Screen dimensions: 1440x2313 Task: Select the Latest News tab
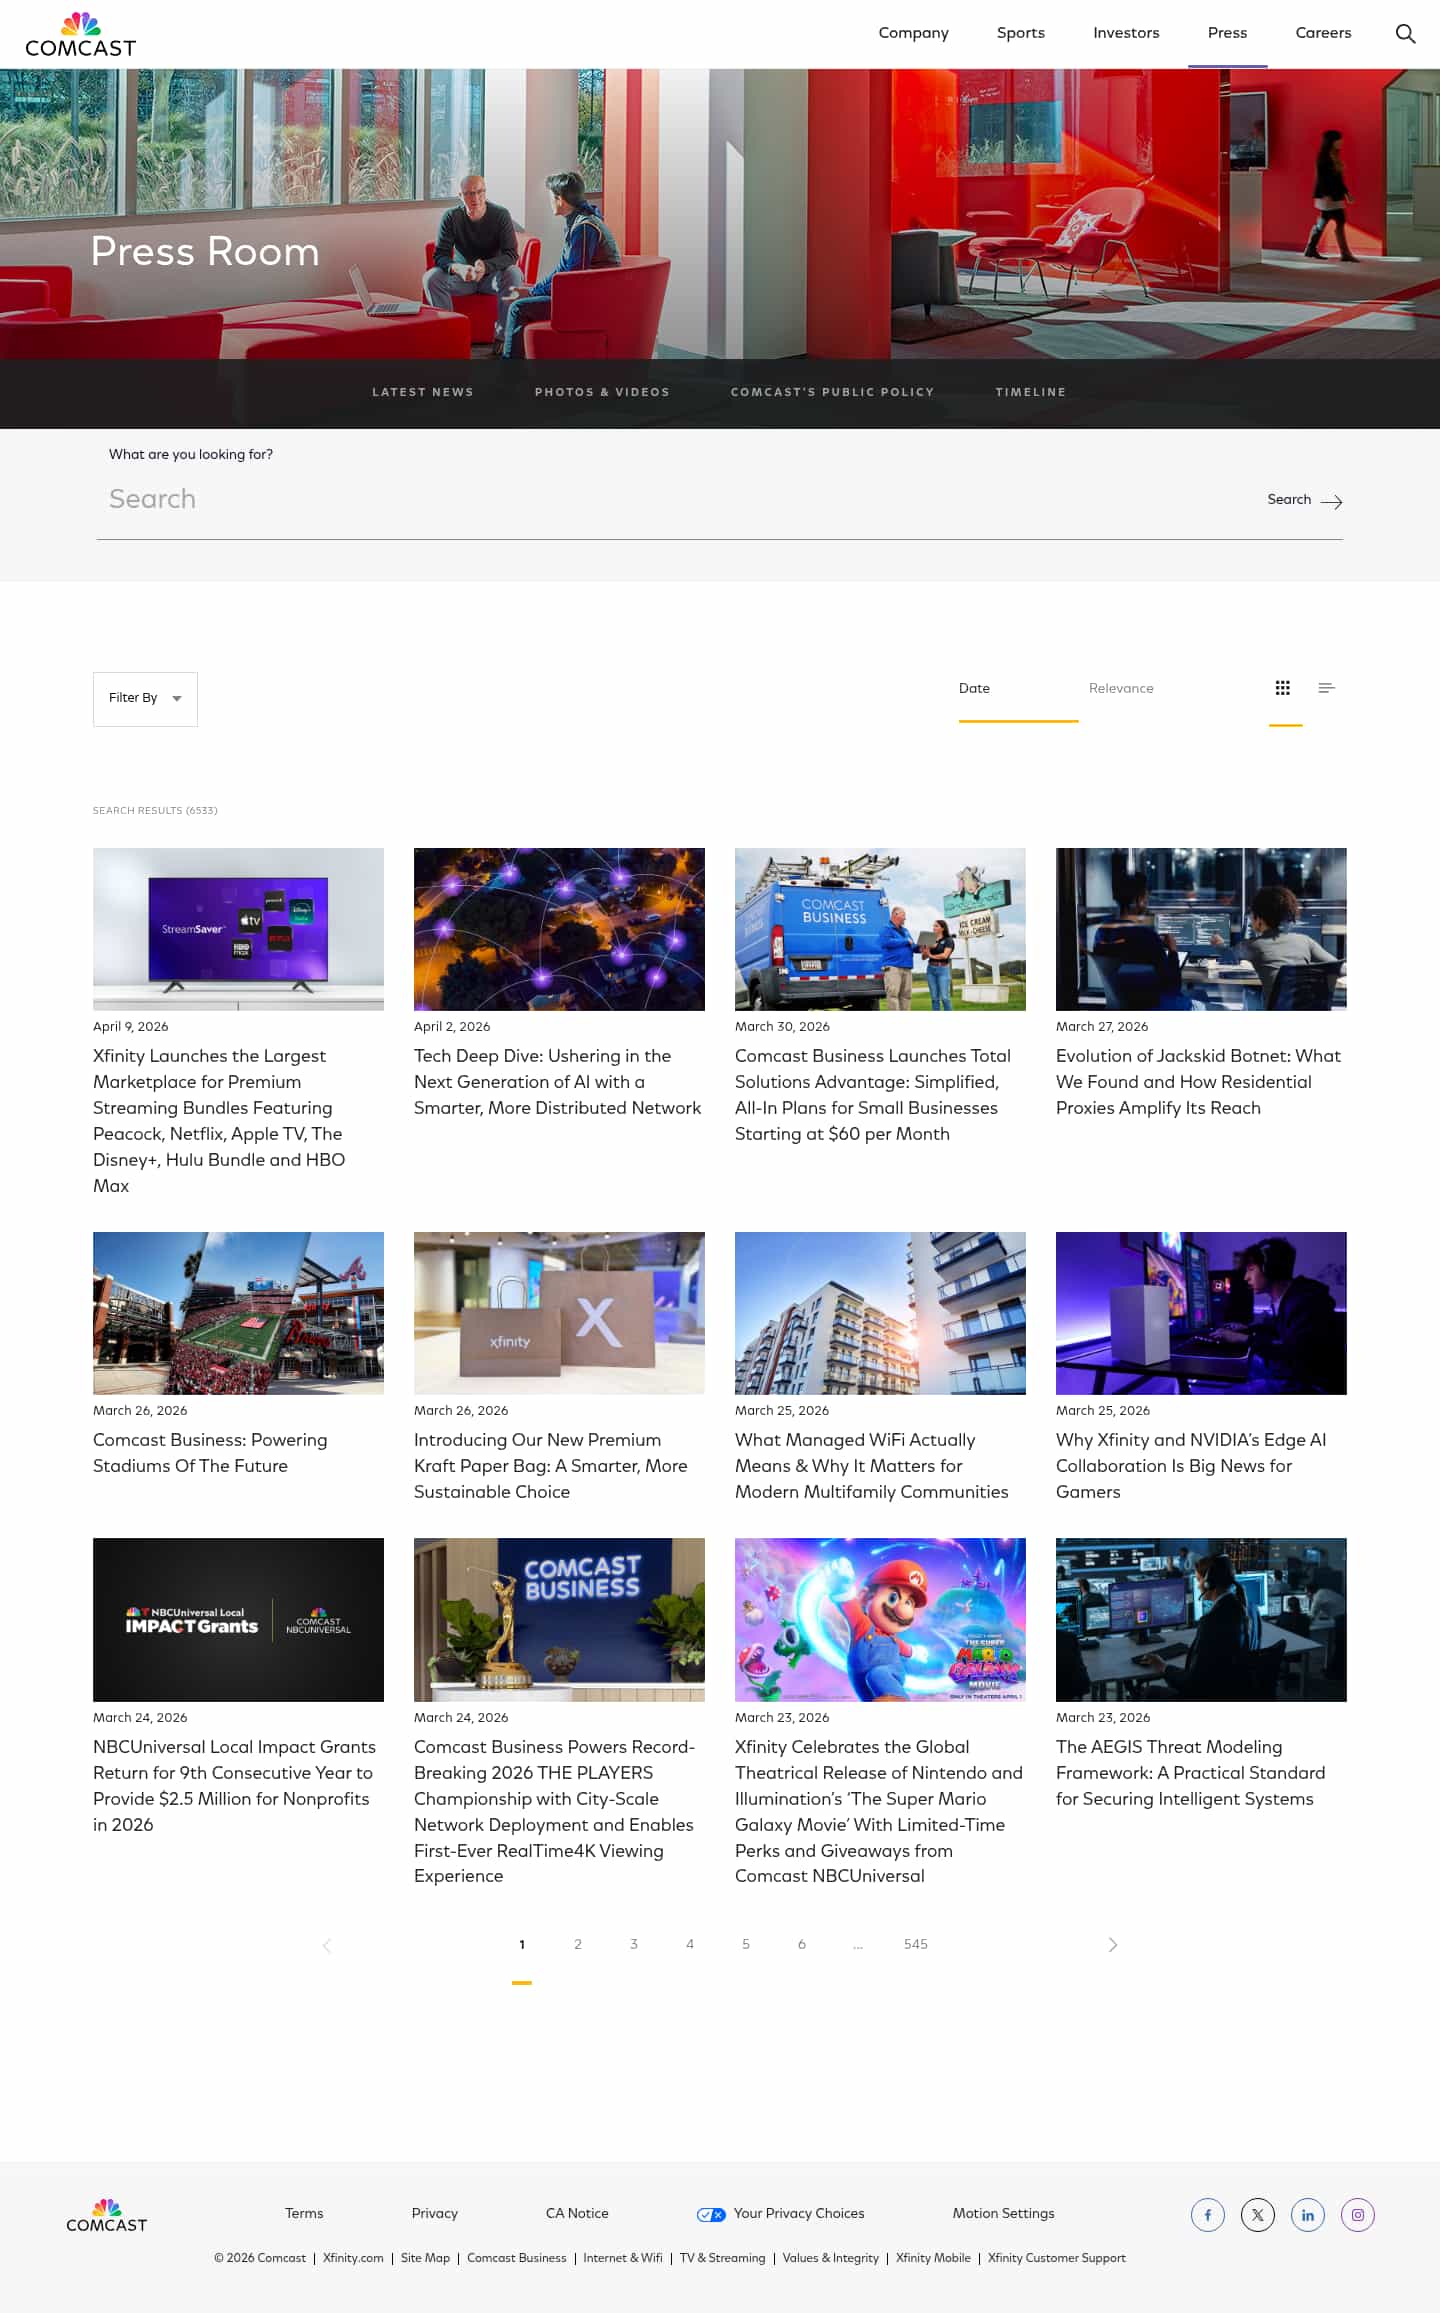click(x=423, y=392)
